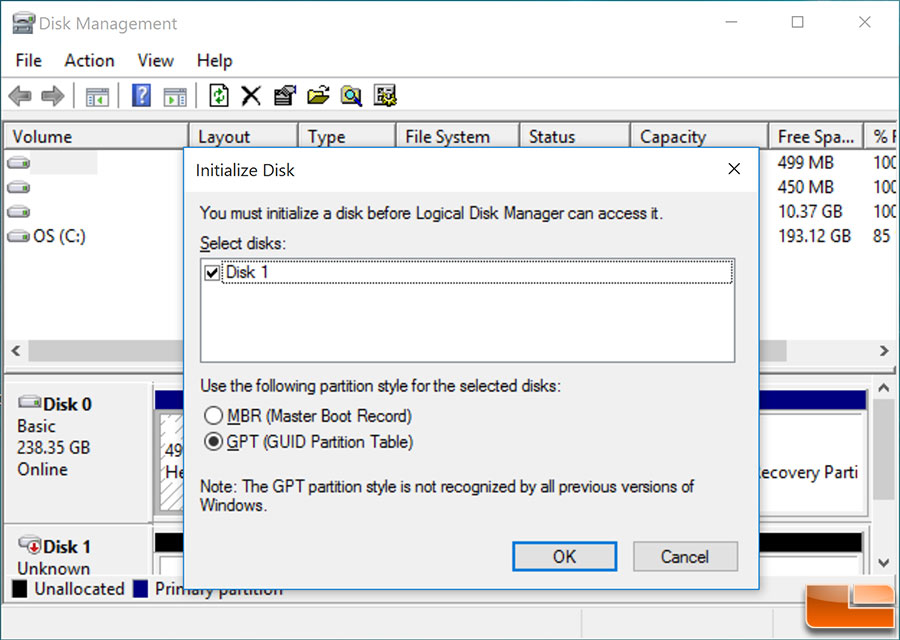
Task: Sort by the Status column header
Action: (x=575, y=137)
